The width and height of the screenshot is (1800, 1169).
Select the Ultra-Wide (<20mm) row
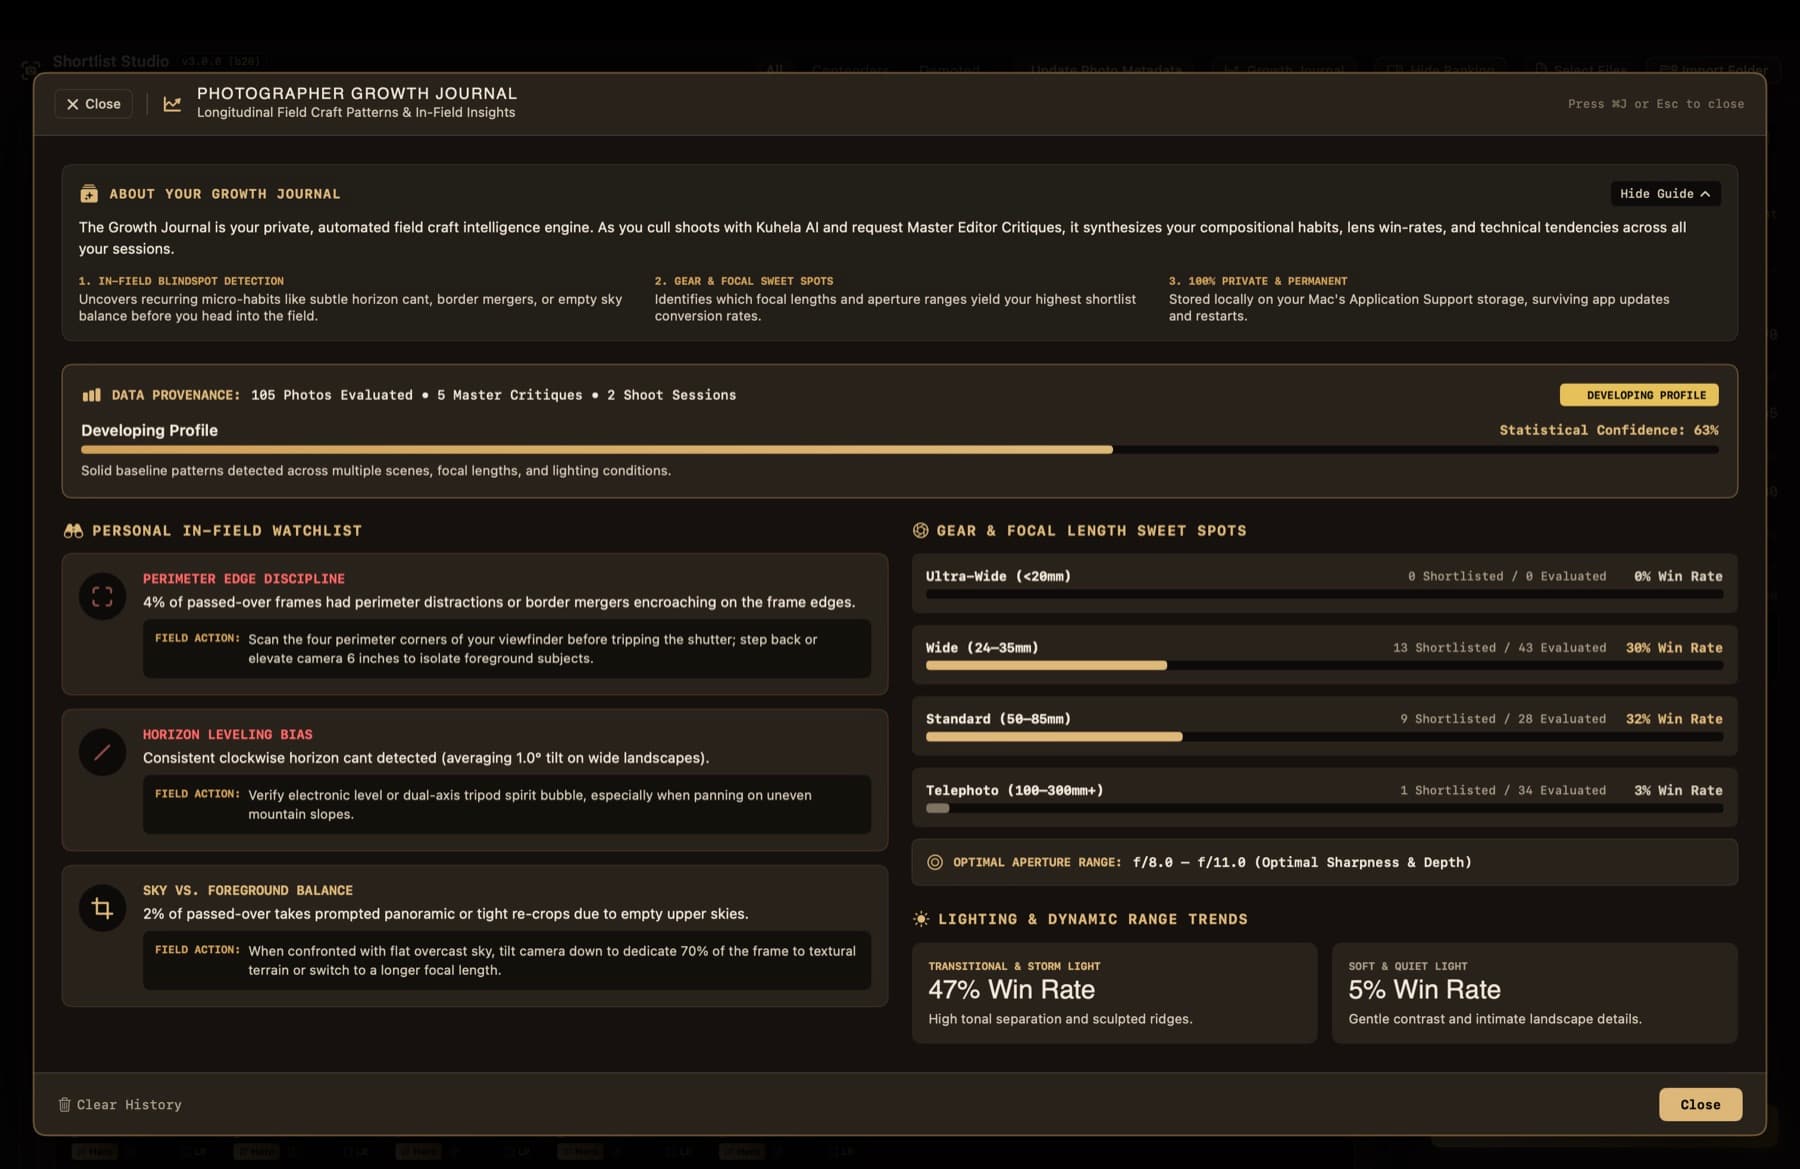pos(1324,583)
